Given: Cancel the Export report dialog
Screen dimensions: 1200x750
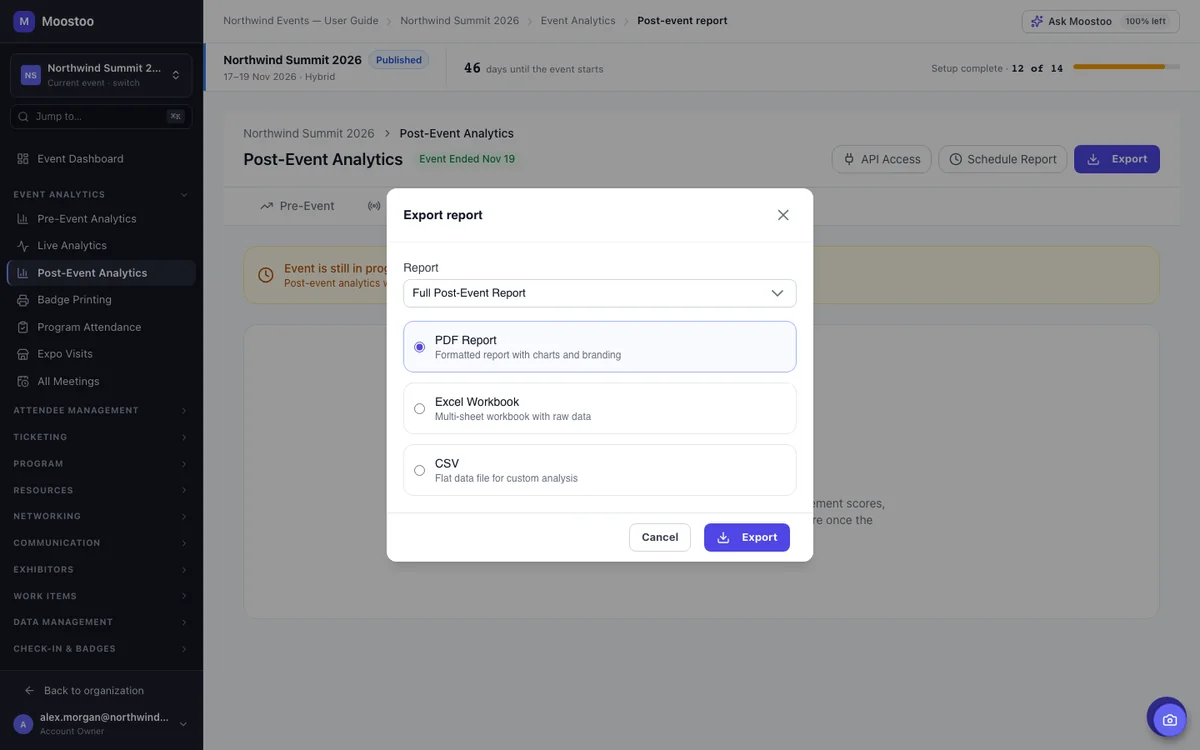Looking at the screenshot, I should tap(660, 537).
